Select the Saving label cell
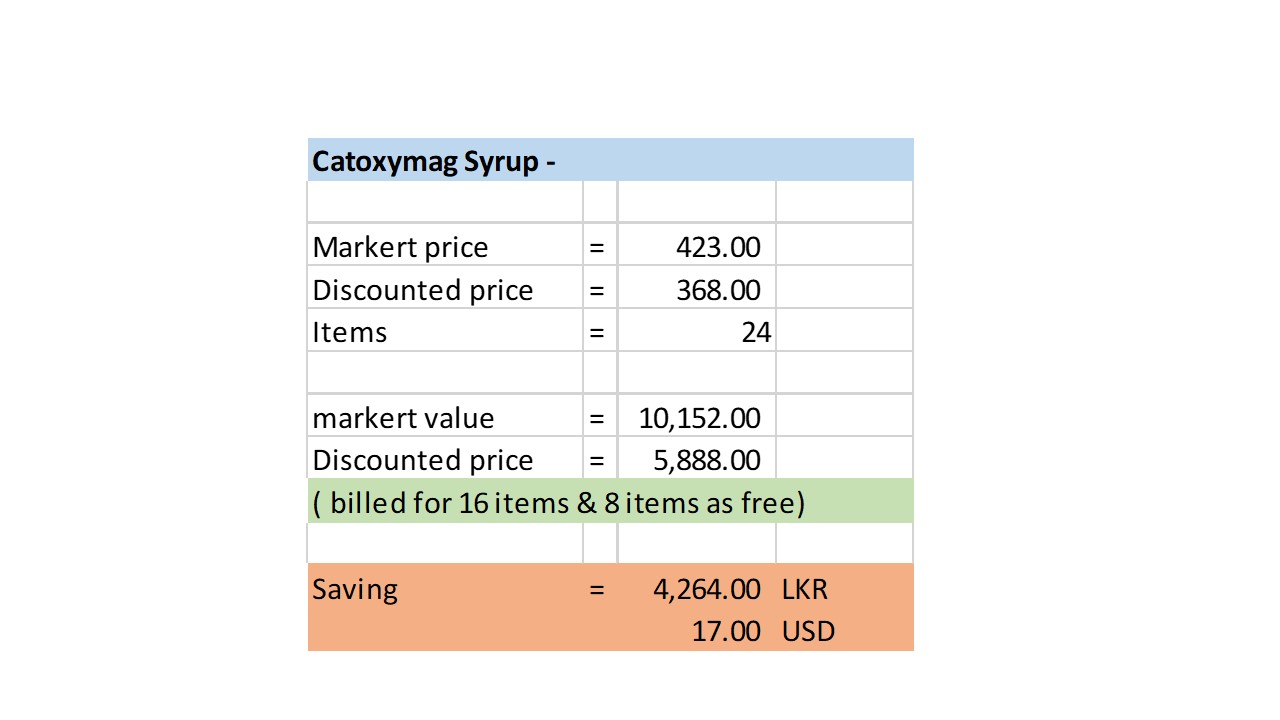The height and width of the screenshot is (720, 1280). [x=445, y=589]
